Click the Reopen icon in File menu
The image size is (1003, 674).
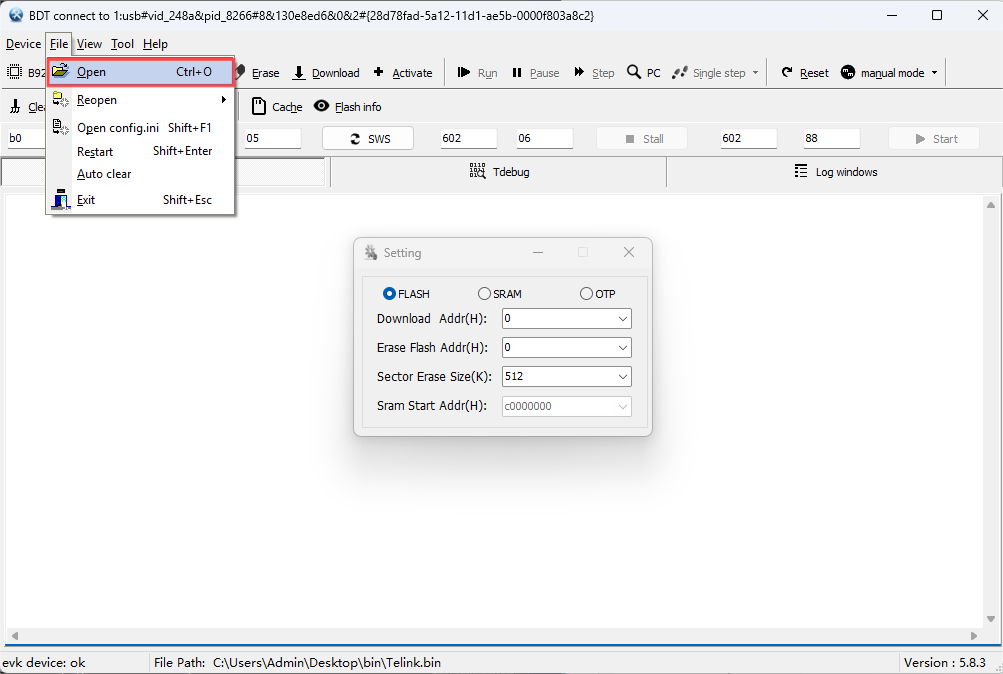[60, 99]
